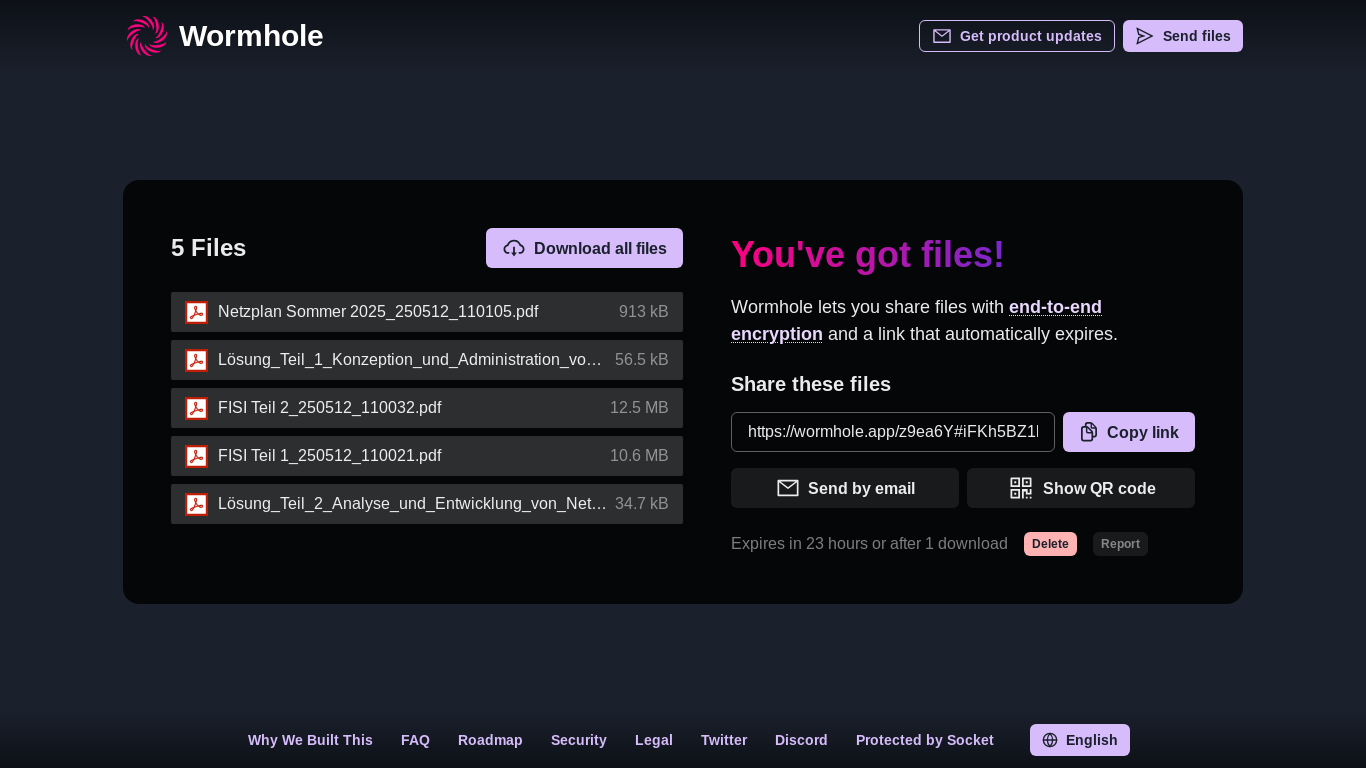Click the expiry notice text
Screen dimensions: 1366x768
pos(869,544)
